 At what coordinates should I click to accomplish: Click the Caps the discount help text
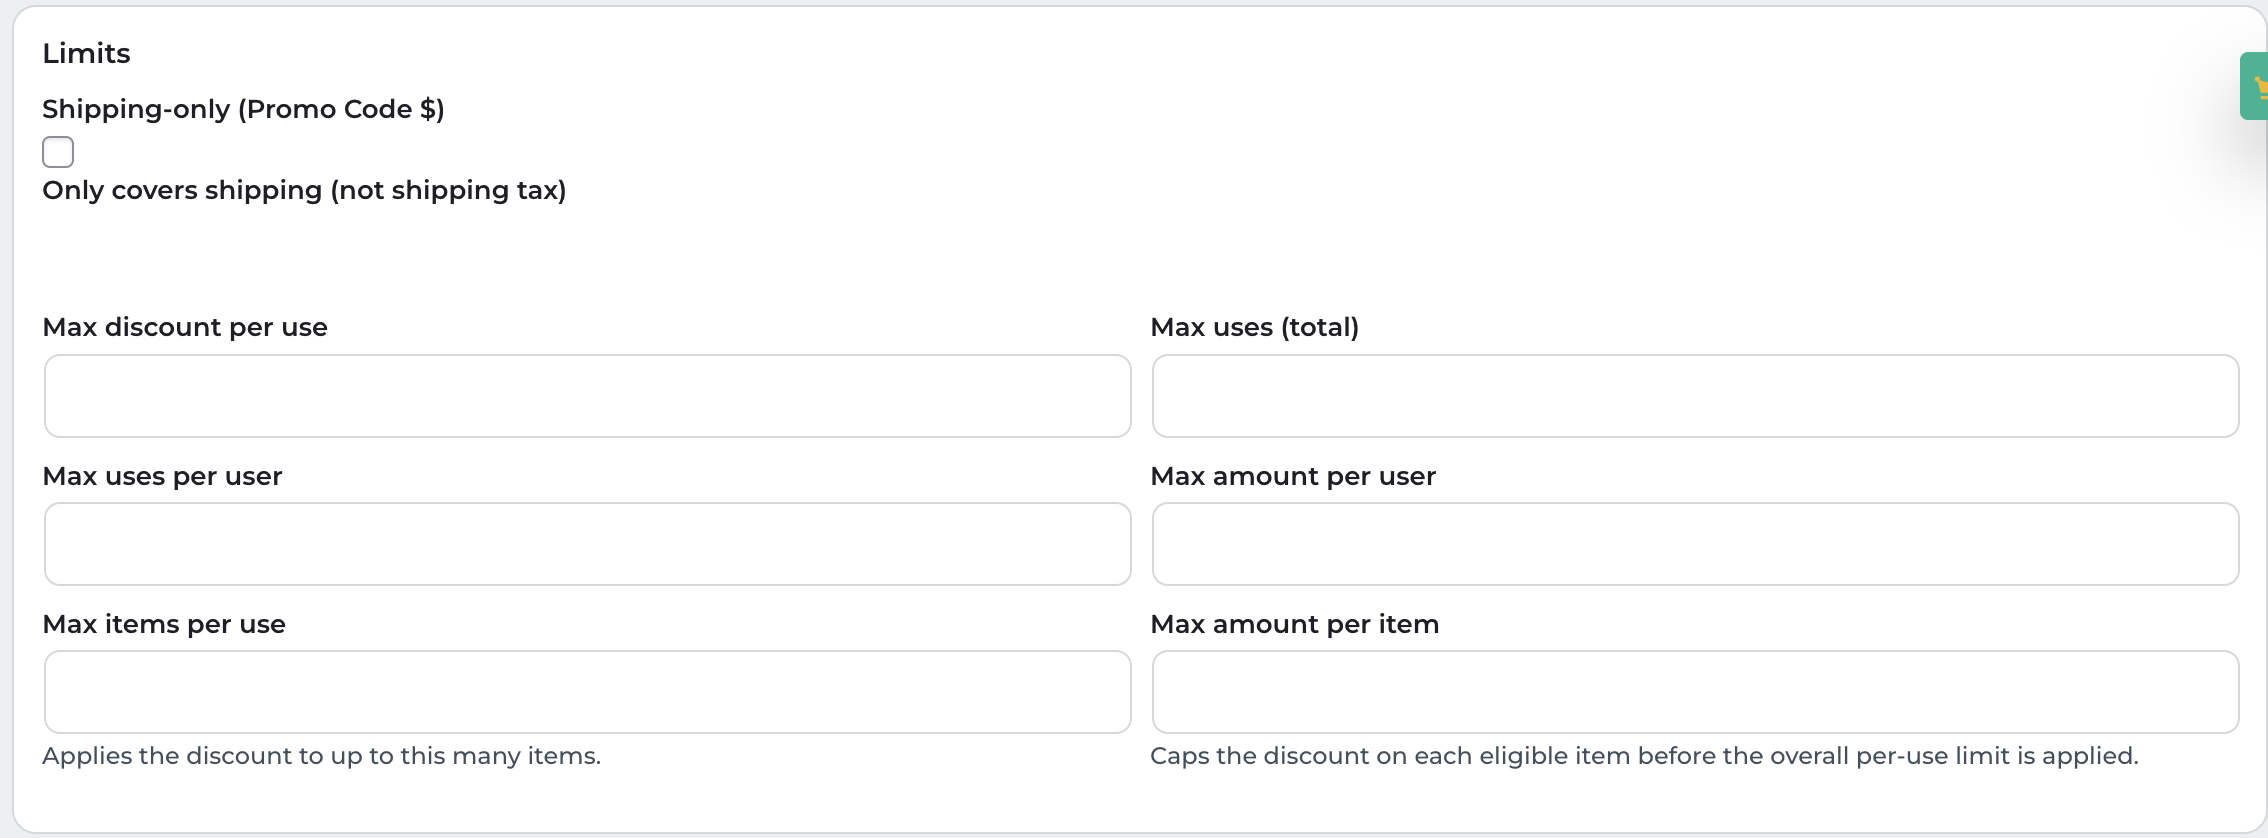tap(1643, 756)
